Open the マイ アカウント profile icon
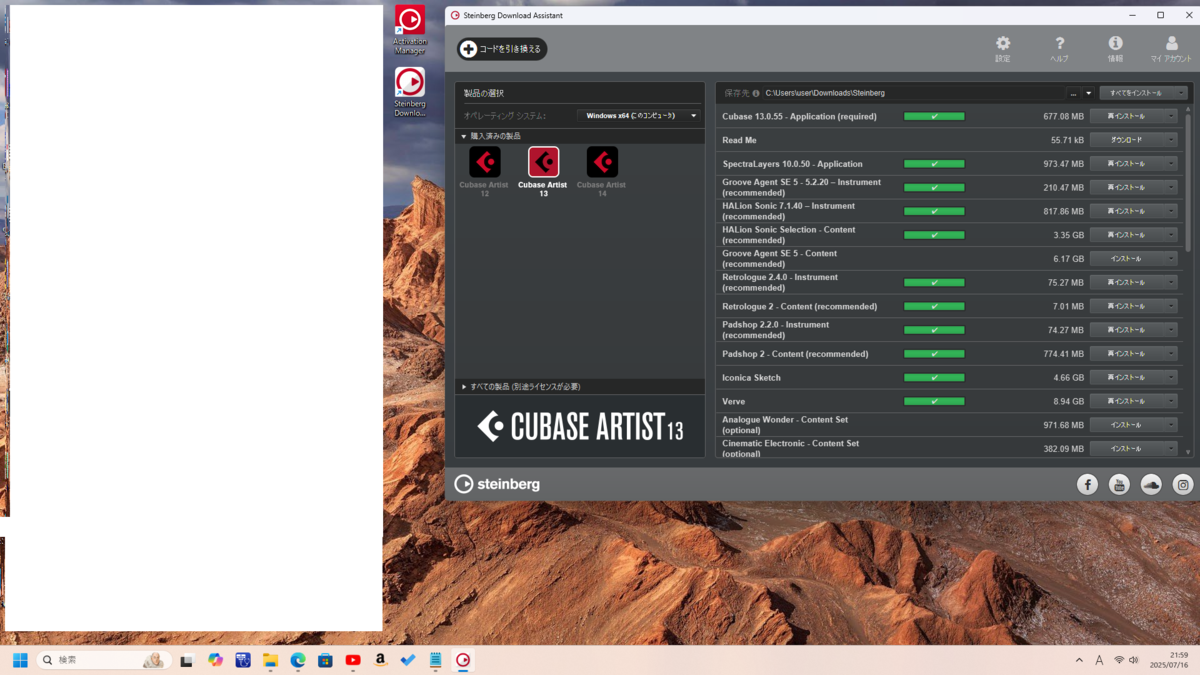Image resolution: width=1200 pixels, height=675 pixels. (x=1171, y=43)
